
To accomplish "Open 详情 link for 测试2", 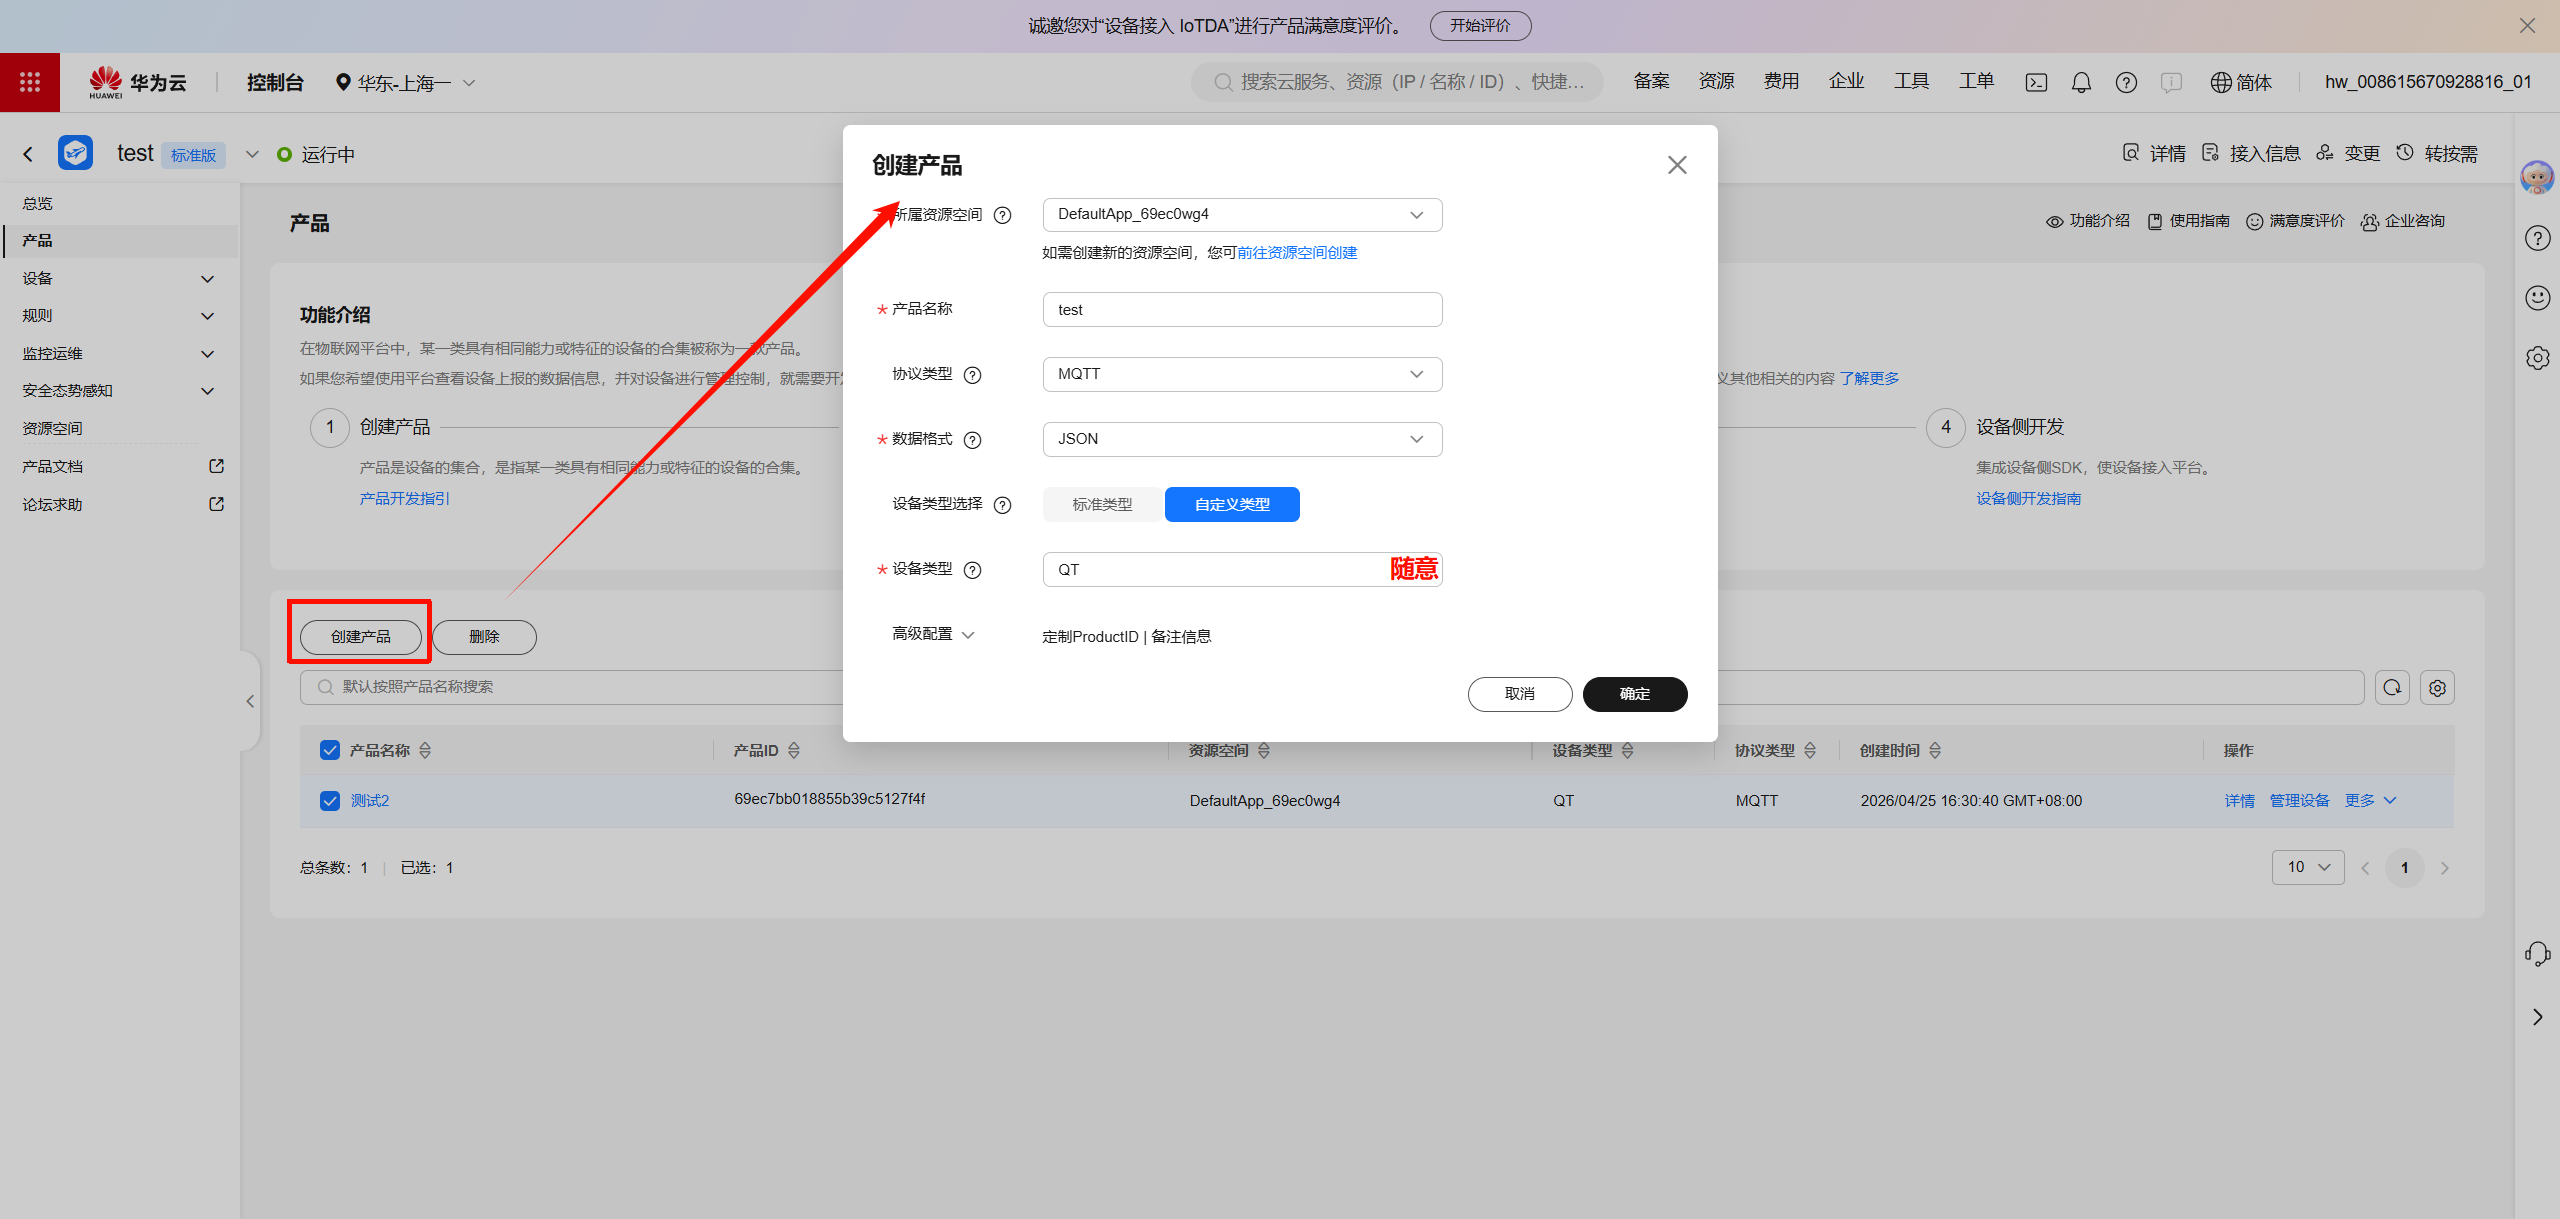I will click(2240, 800).
